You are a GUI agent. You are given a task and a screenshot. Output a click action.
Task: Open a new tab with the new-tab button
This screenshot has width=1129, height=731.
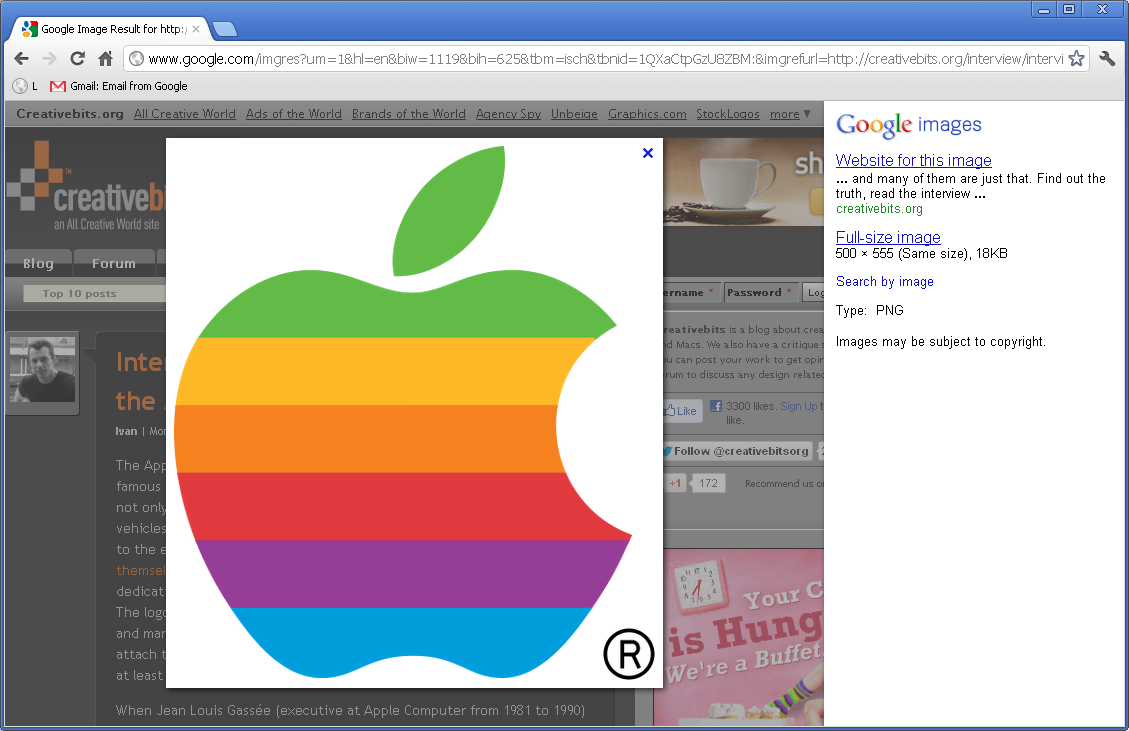[225, 29]
